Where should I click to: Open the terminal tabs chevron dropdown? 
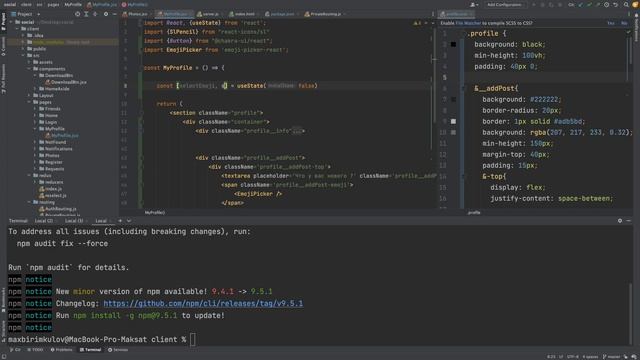pyautogui.click(x=129, y=220)
